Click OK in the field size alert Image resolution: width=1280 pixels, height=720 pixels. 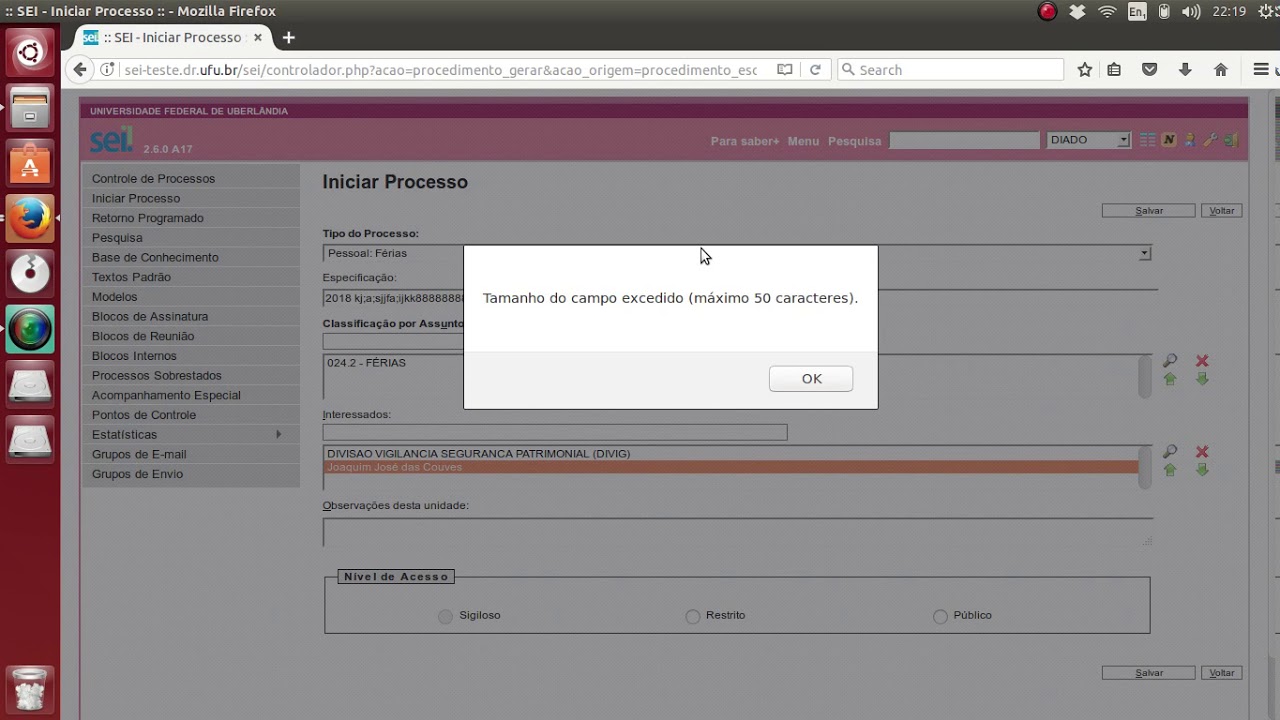811,379
